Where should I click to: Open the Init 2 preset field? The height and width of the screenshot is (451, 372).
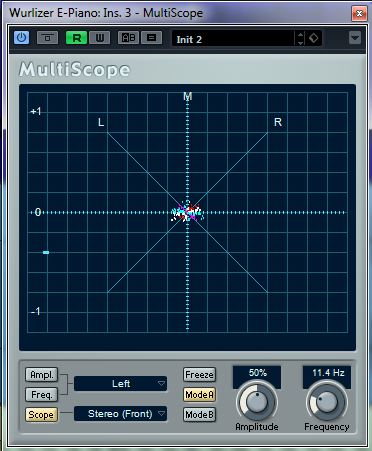[x=233, y=38]
